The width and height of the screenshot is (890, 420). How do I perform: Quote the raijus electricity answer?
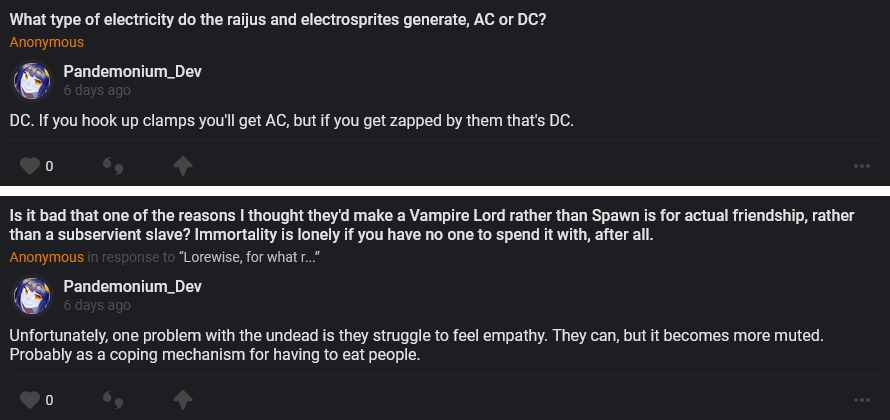pyautogui.click(x=113, y=166)
